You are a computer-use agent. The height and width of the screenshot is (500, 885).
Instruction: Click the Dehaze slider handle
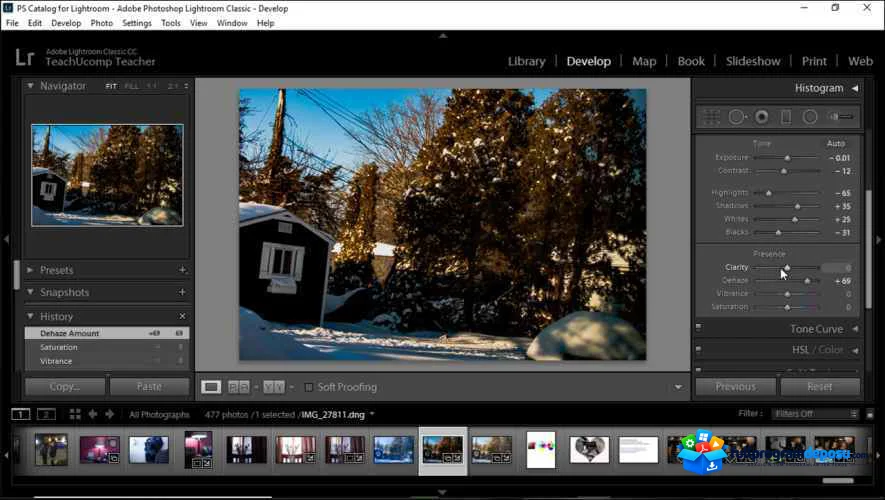pyautogui.click(x=807, y=281)
